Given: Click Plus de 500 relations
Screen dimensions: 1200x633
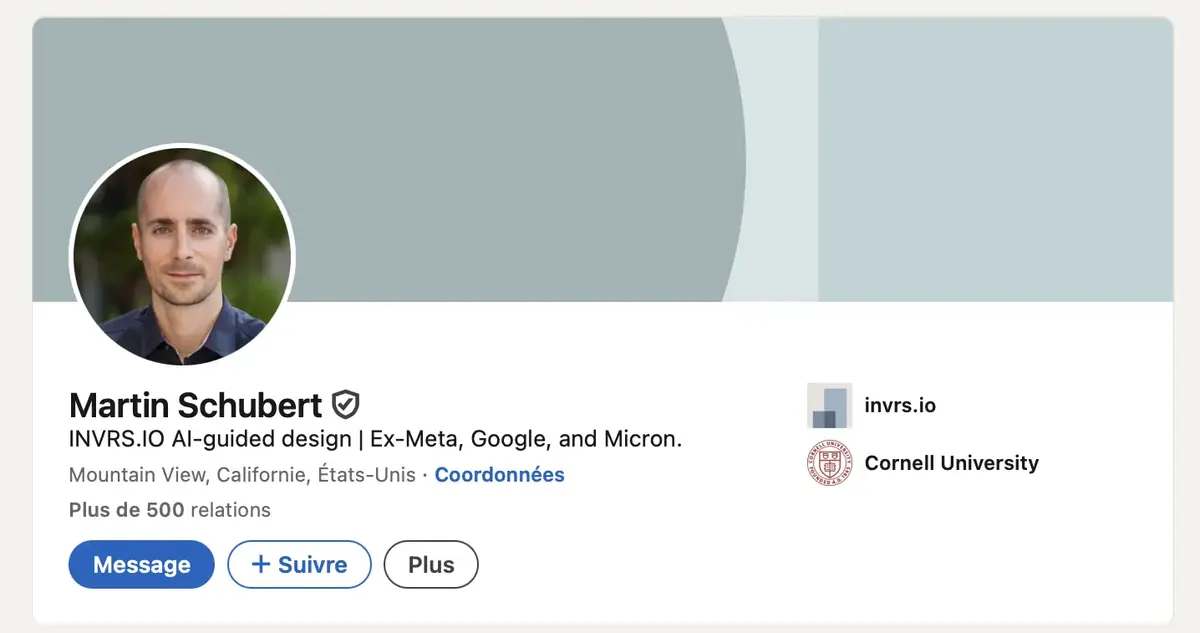Looking at the screenshot, I should (x=168, y=510).
